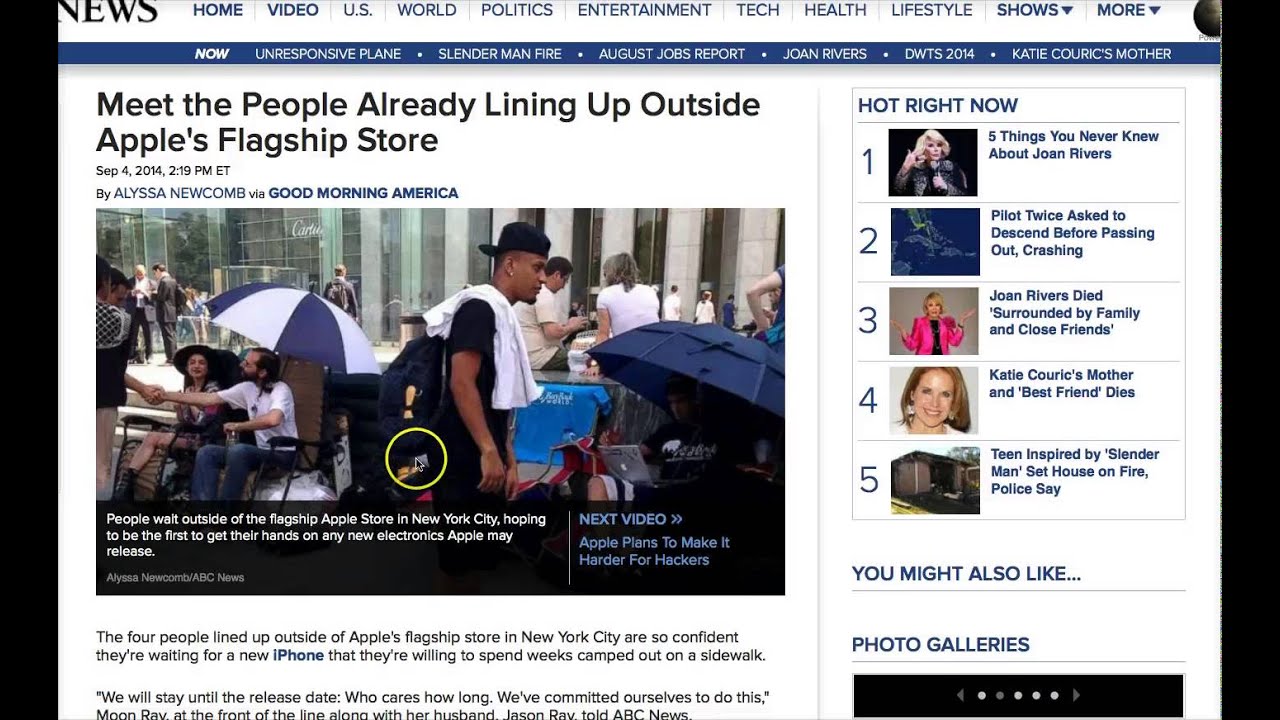The height and width of the screenshot is (720, 1280).
Task: Click the 'YOU MIGHT ALSO LIKE...' heading
Action: (x=966, y=574)
